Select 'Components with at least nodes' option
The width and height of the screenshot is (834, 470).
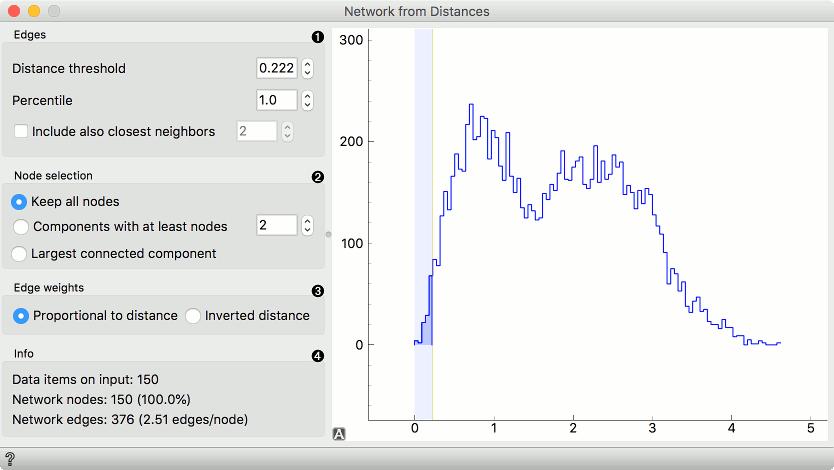[19, 226]
